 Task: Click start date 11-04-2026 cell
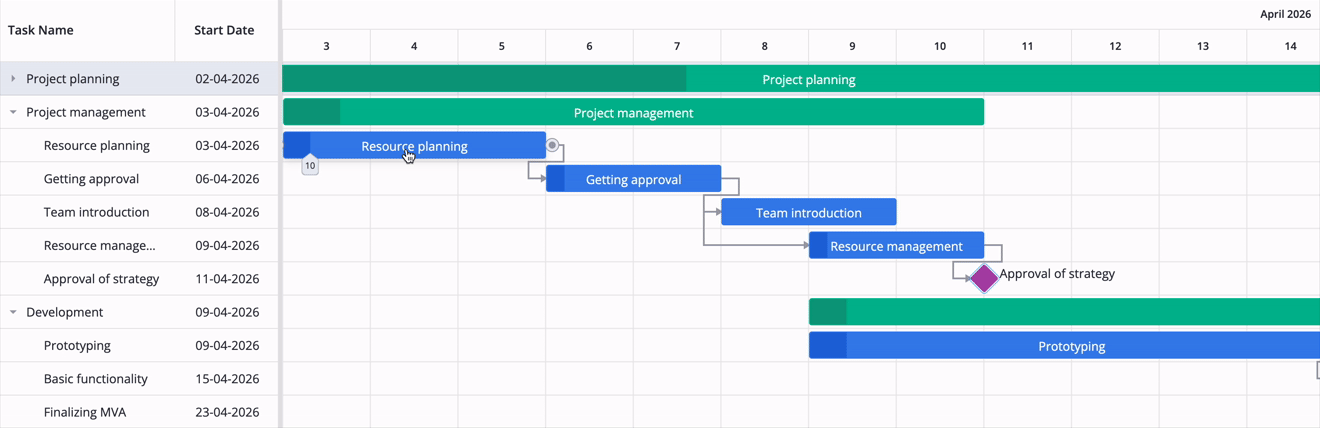coord(227,279)
